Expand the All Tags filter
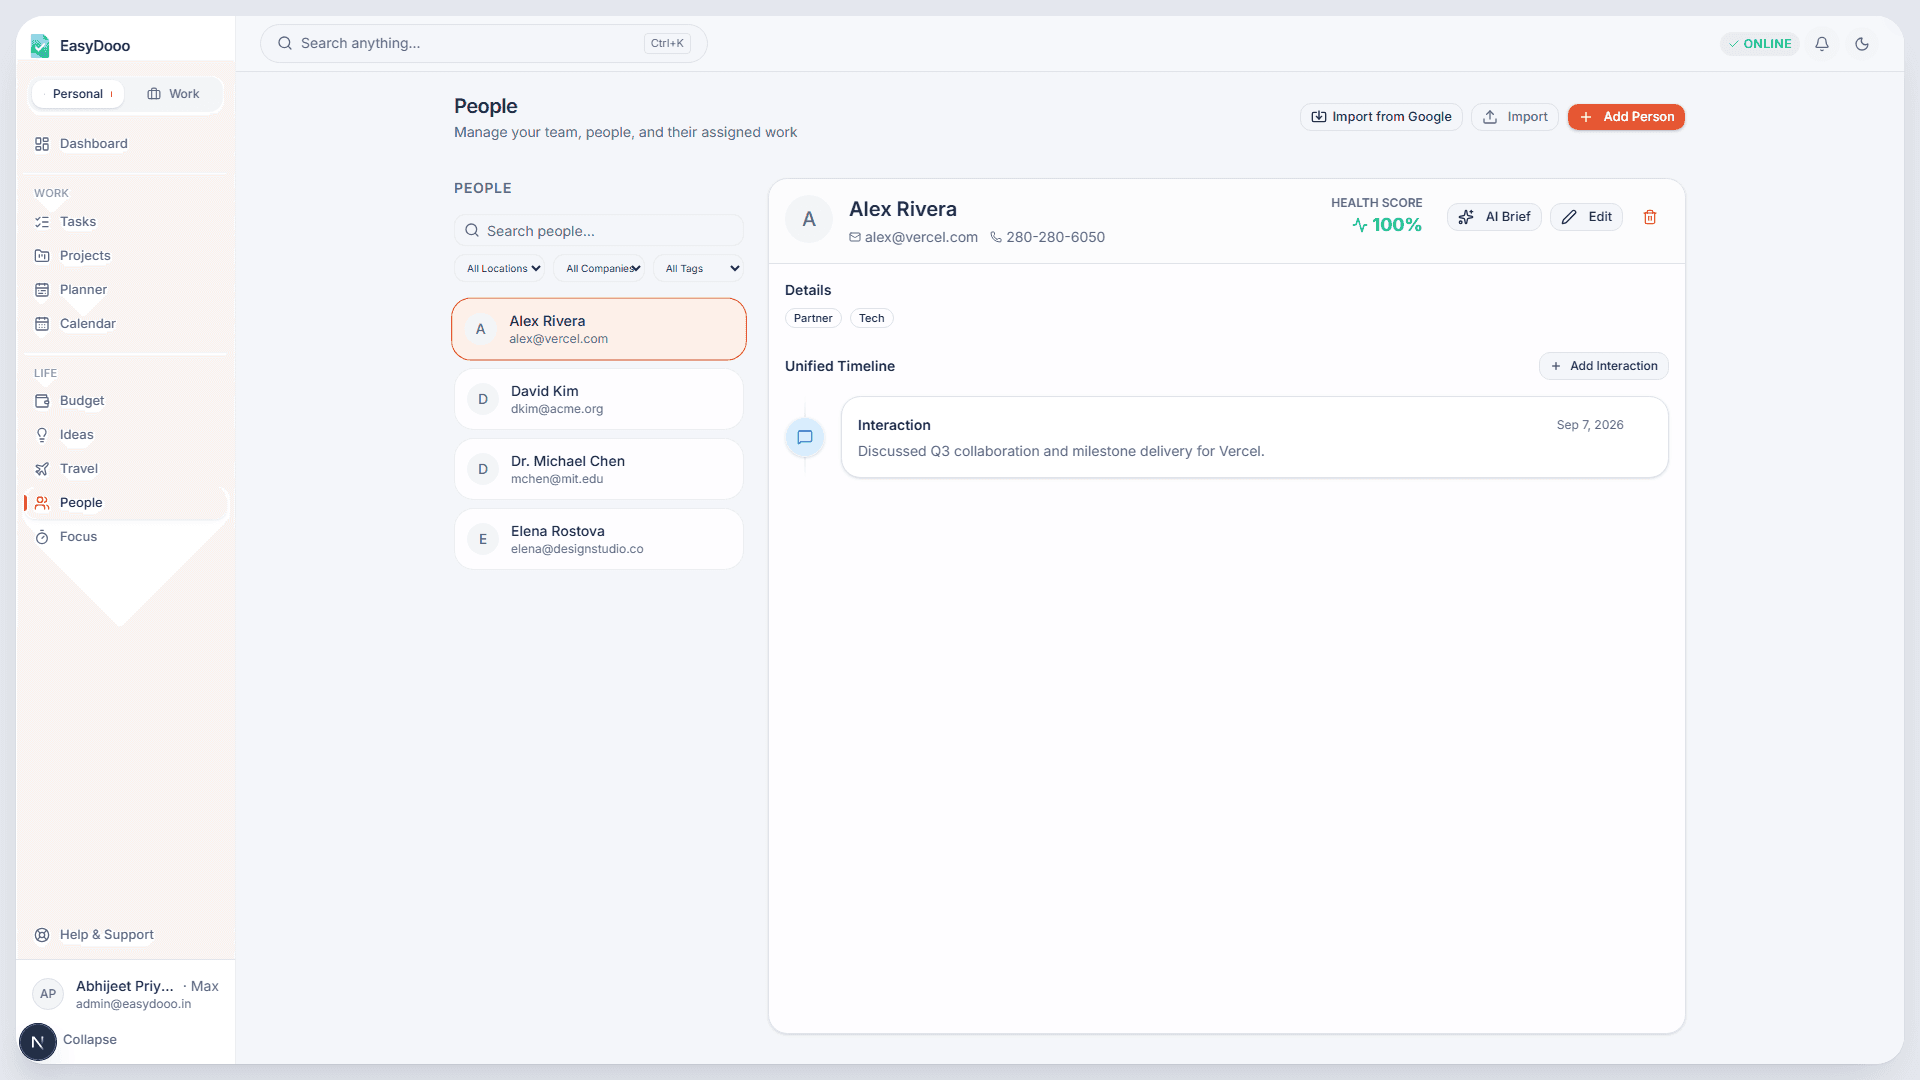1920x1080 pixels. 698,269
